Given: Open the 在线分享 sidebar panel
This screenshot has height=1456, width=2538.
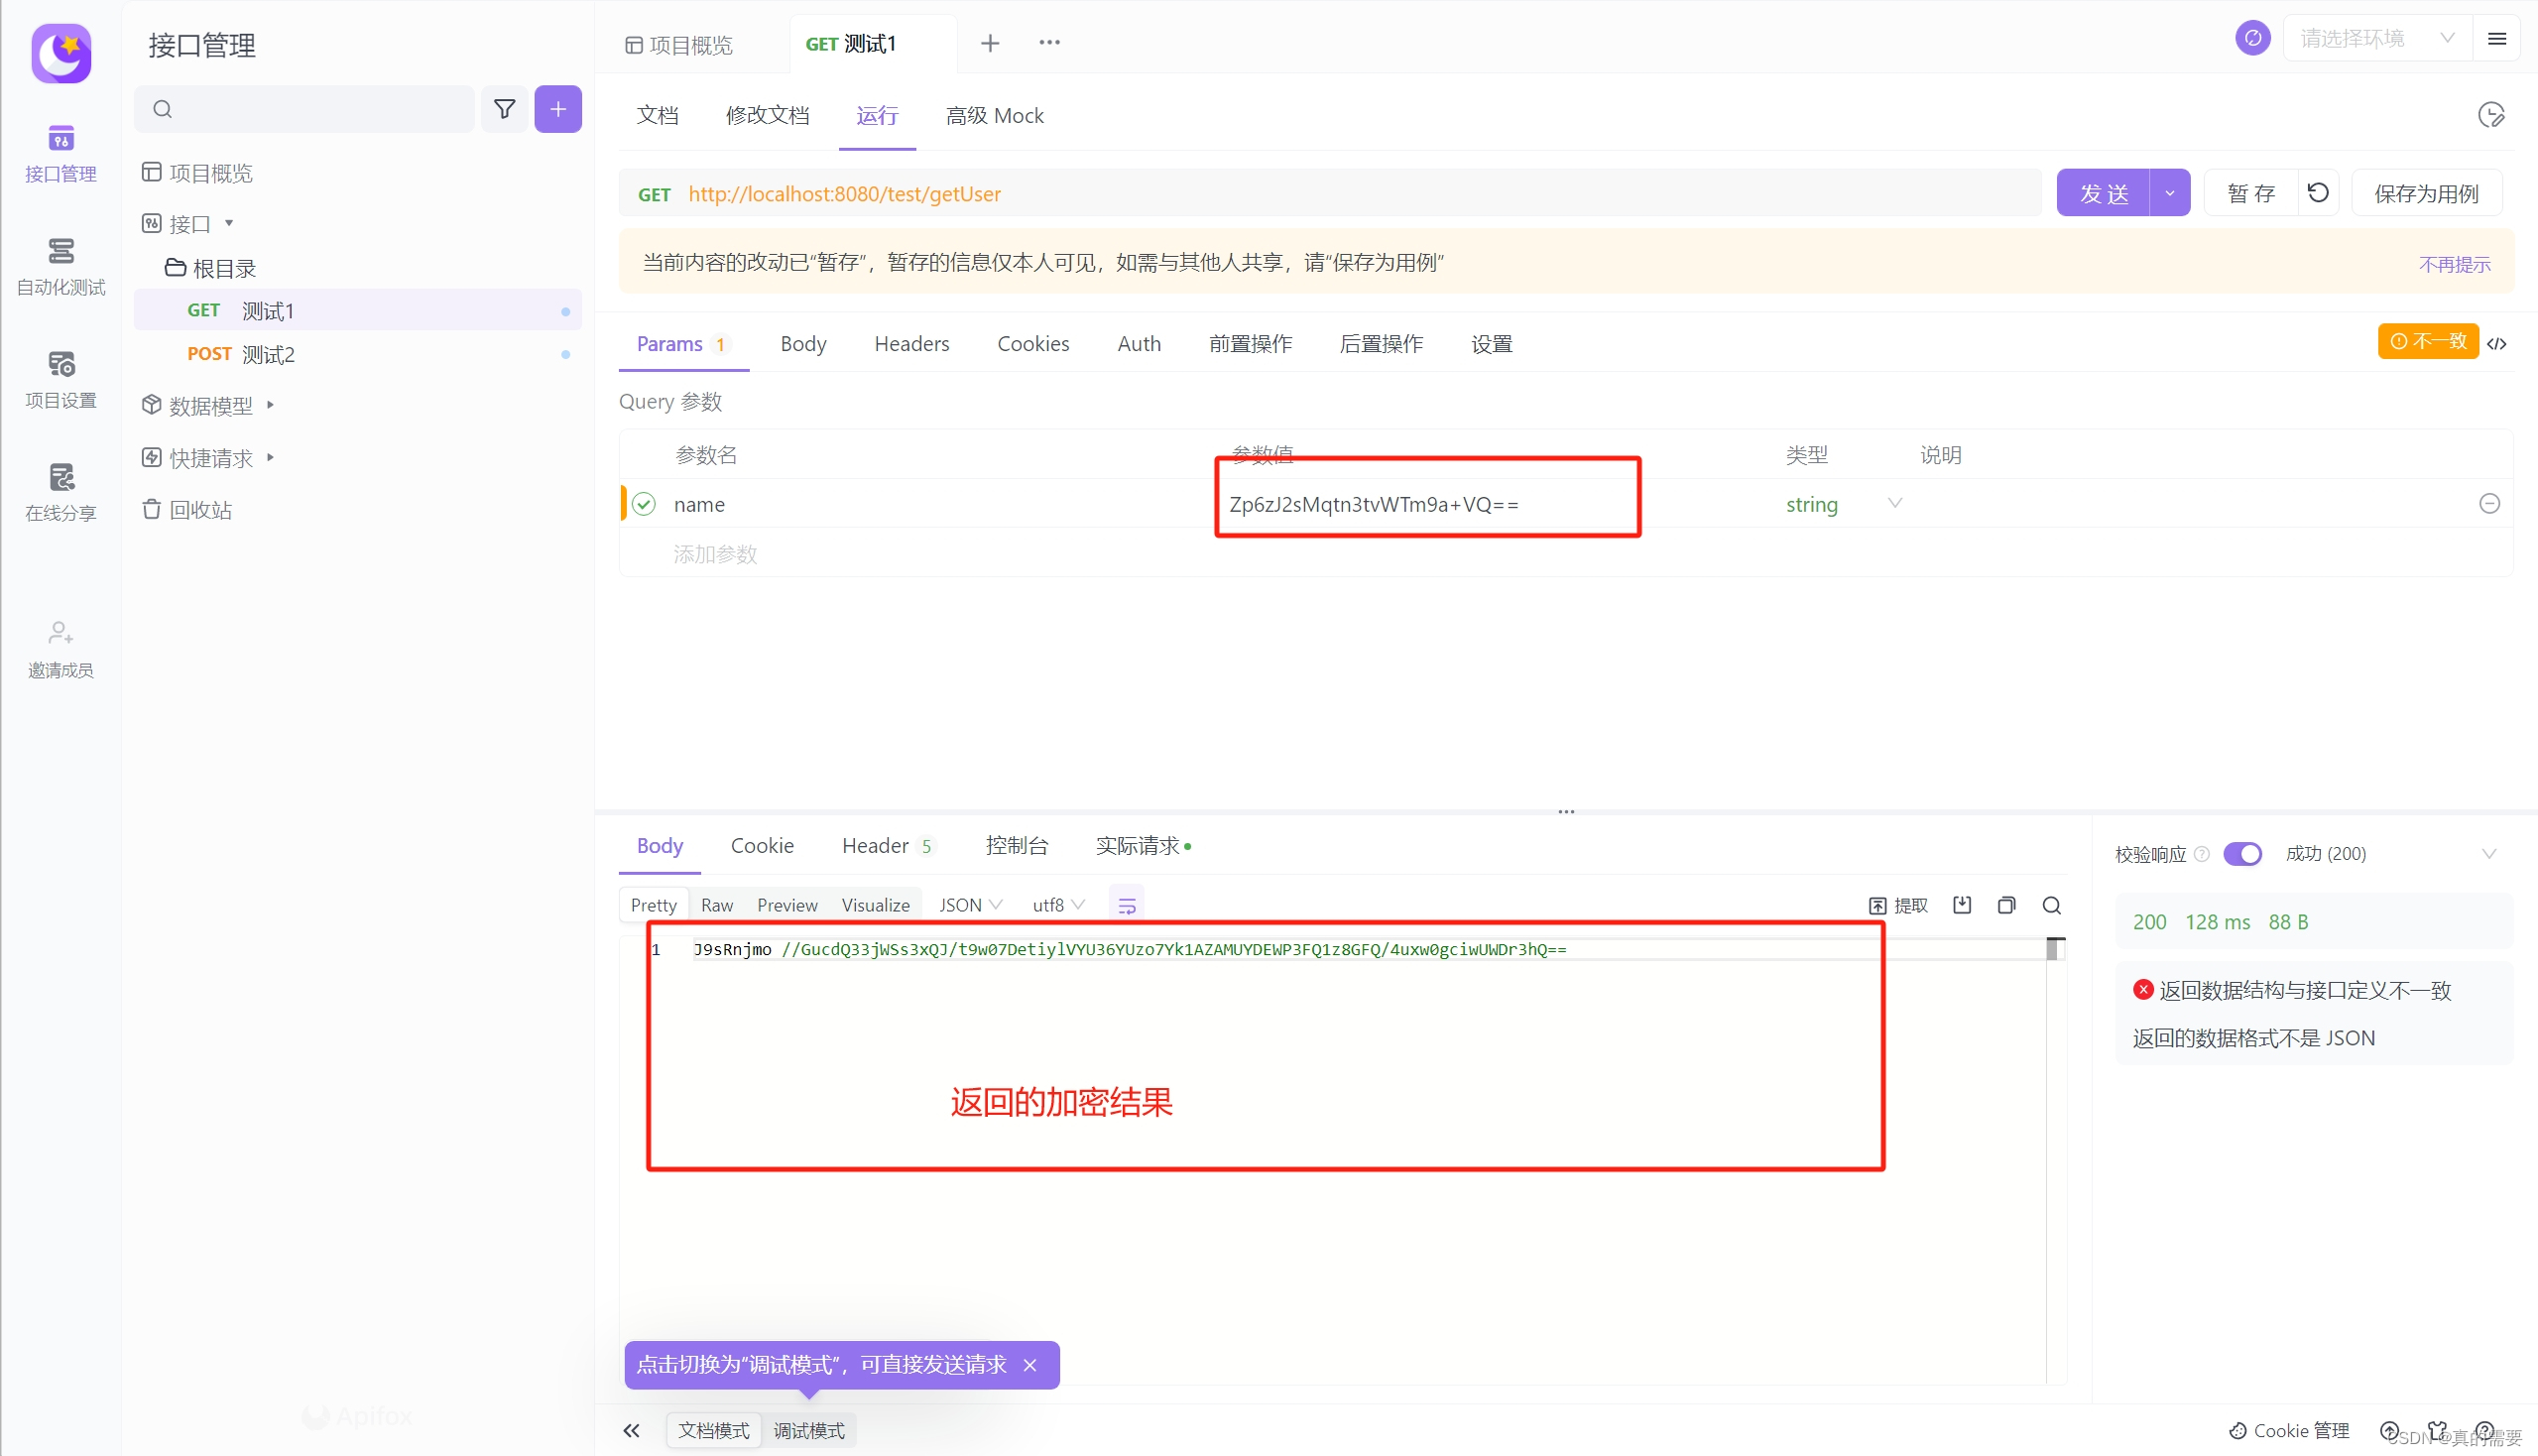Looking at the screenshot, I should [60, 492].
